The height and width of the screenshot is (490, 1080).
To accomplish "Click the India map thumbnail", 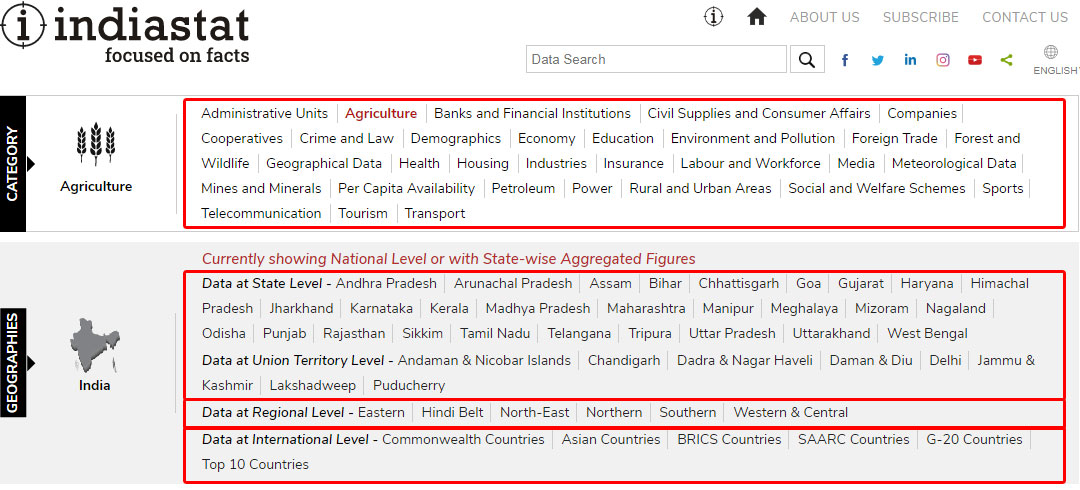I will (x=95, y=345).
